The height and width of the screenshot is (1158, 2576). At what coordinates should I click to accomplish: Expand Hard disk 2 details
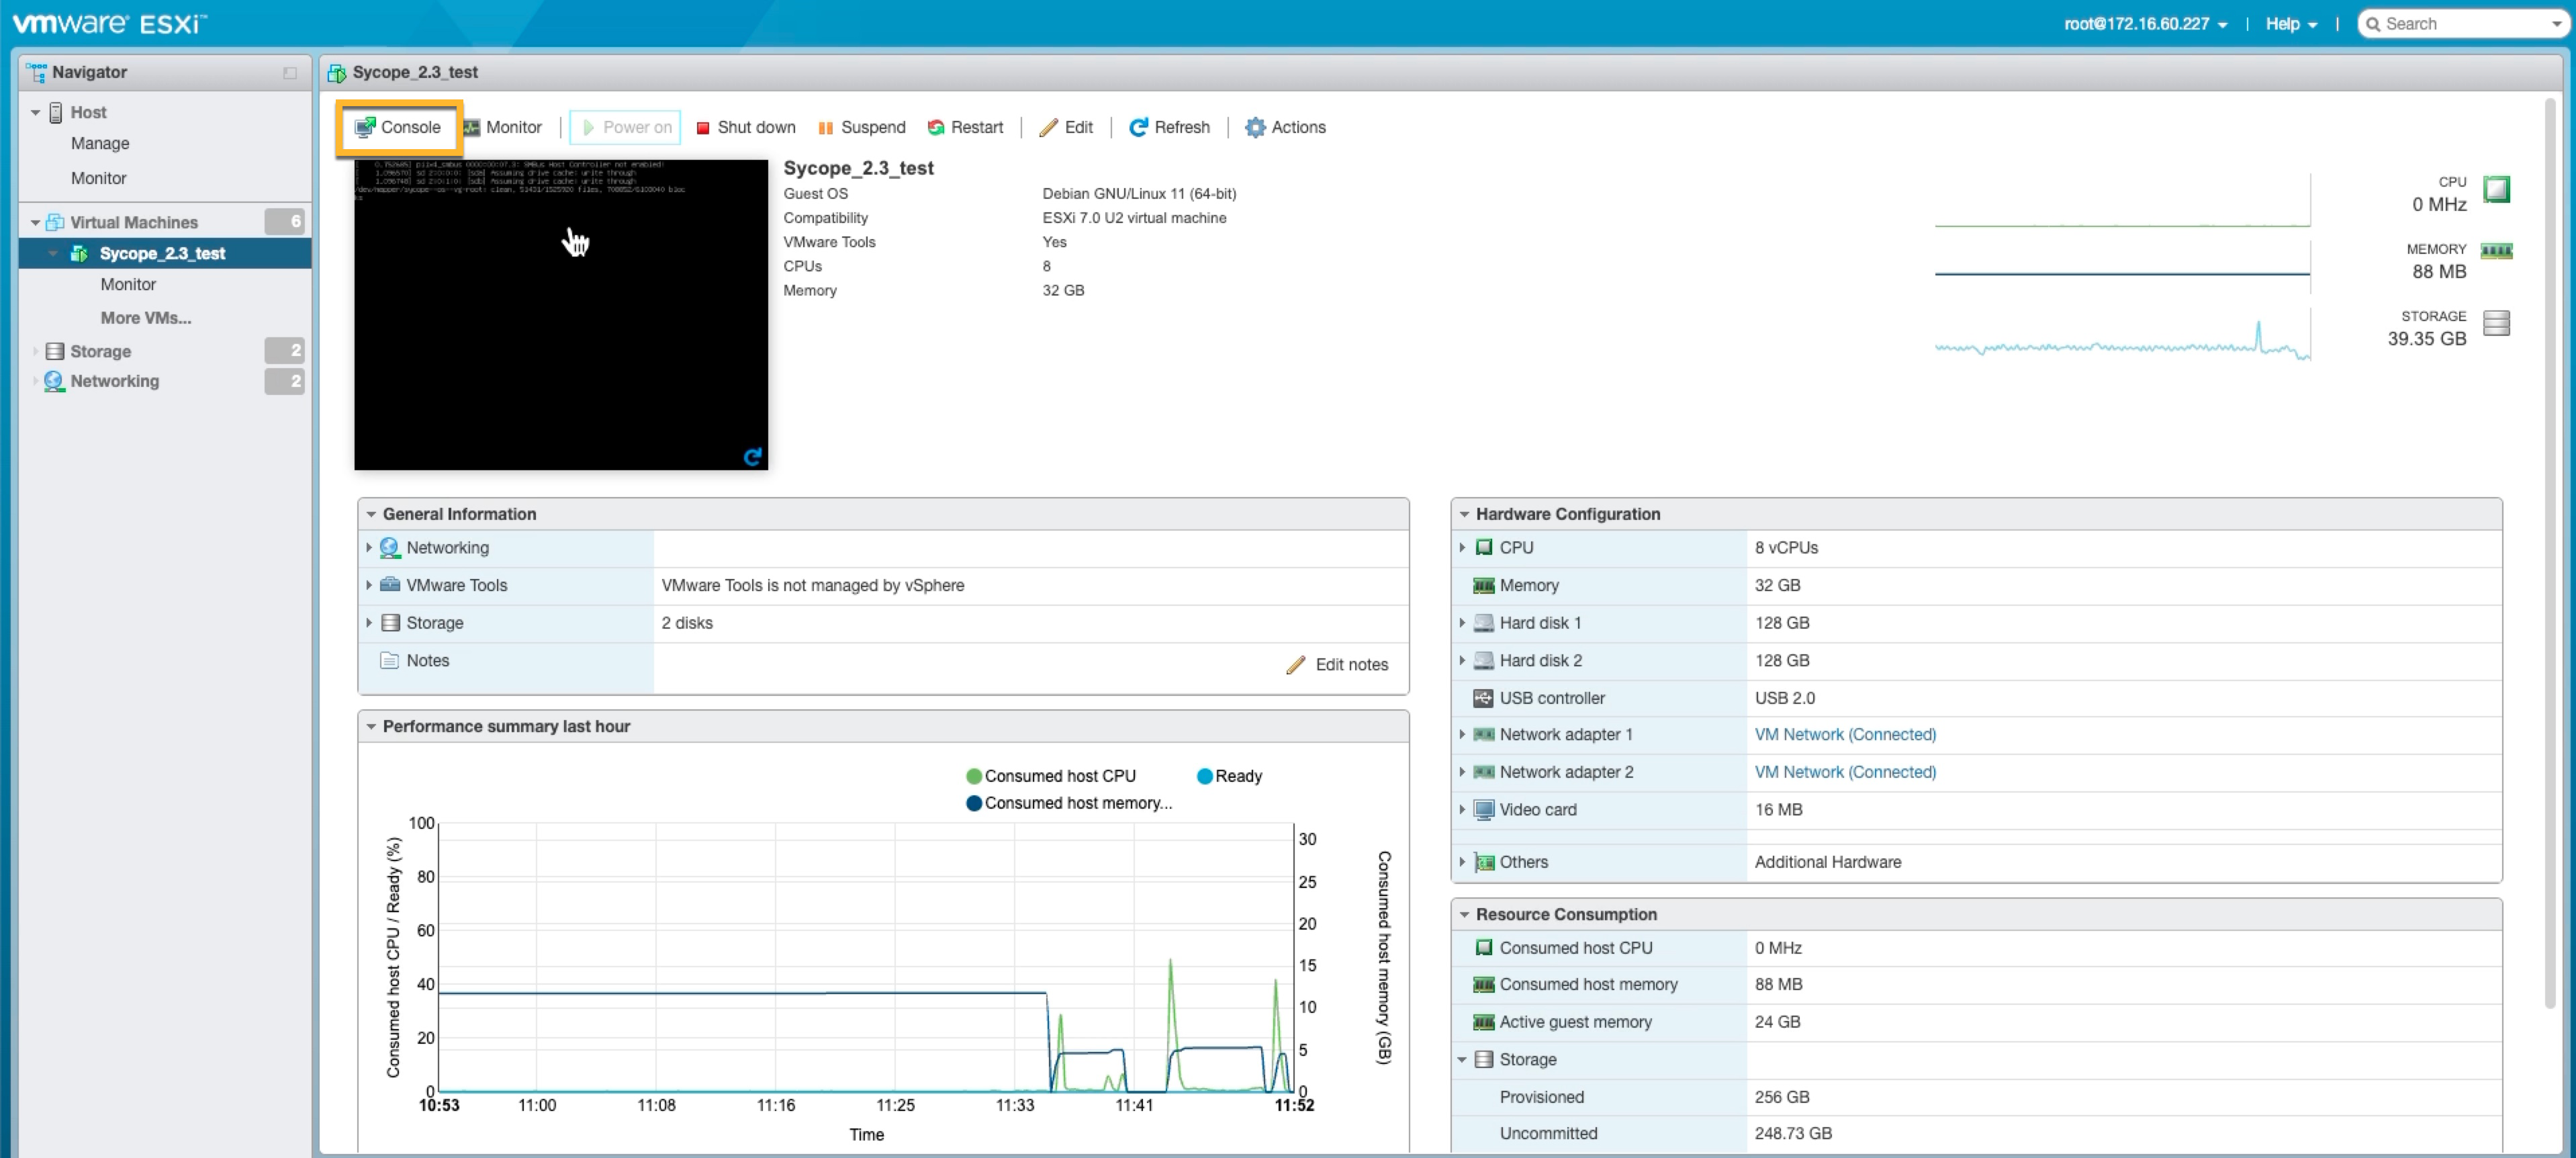pyautogui.click(x=1462, y=661)
